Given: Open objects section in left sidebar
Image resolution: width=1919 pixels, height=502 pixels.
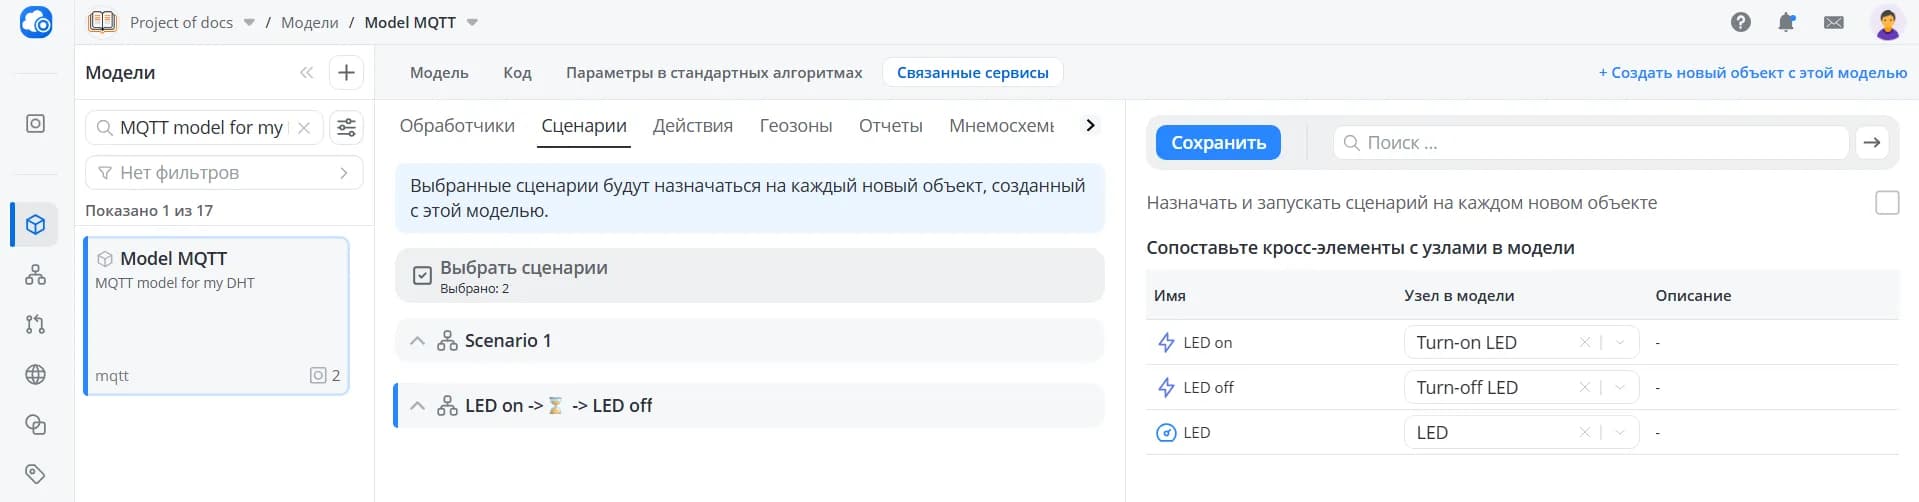Looking at the screenshot, I should [36, 124].
